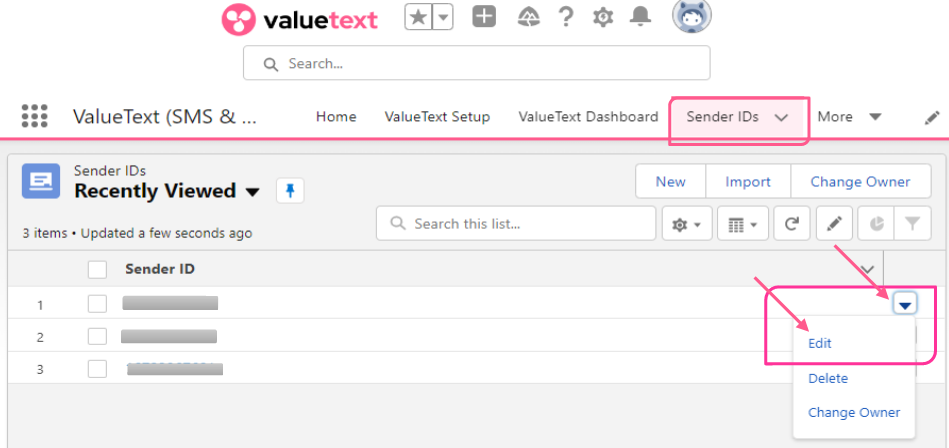Expand the Recently Viewed list view dropdown

252,192
